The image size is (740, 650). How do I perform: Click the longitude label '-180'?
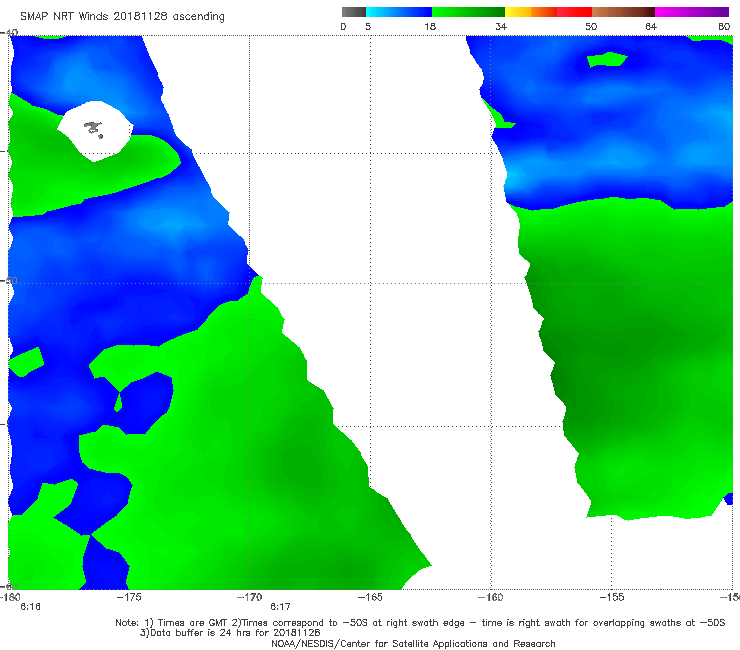[x=10, y=597]
